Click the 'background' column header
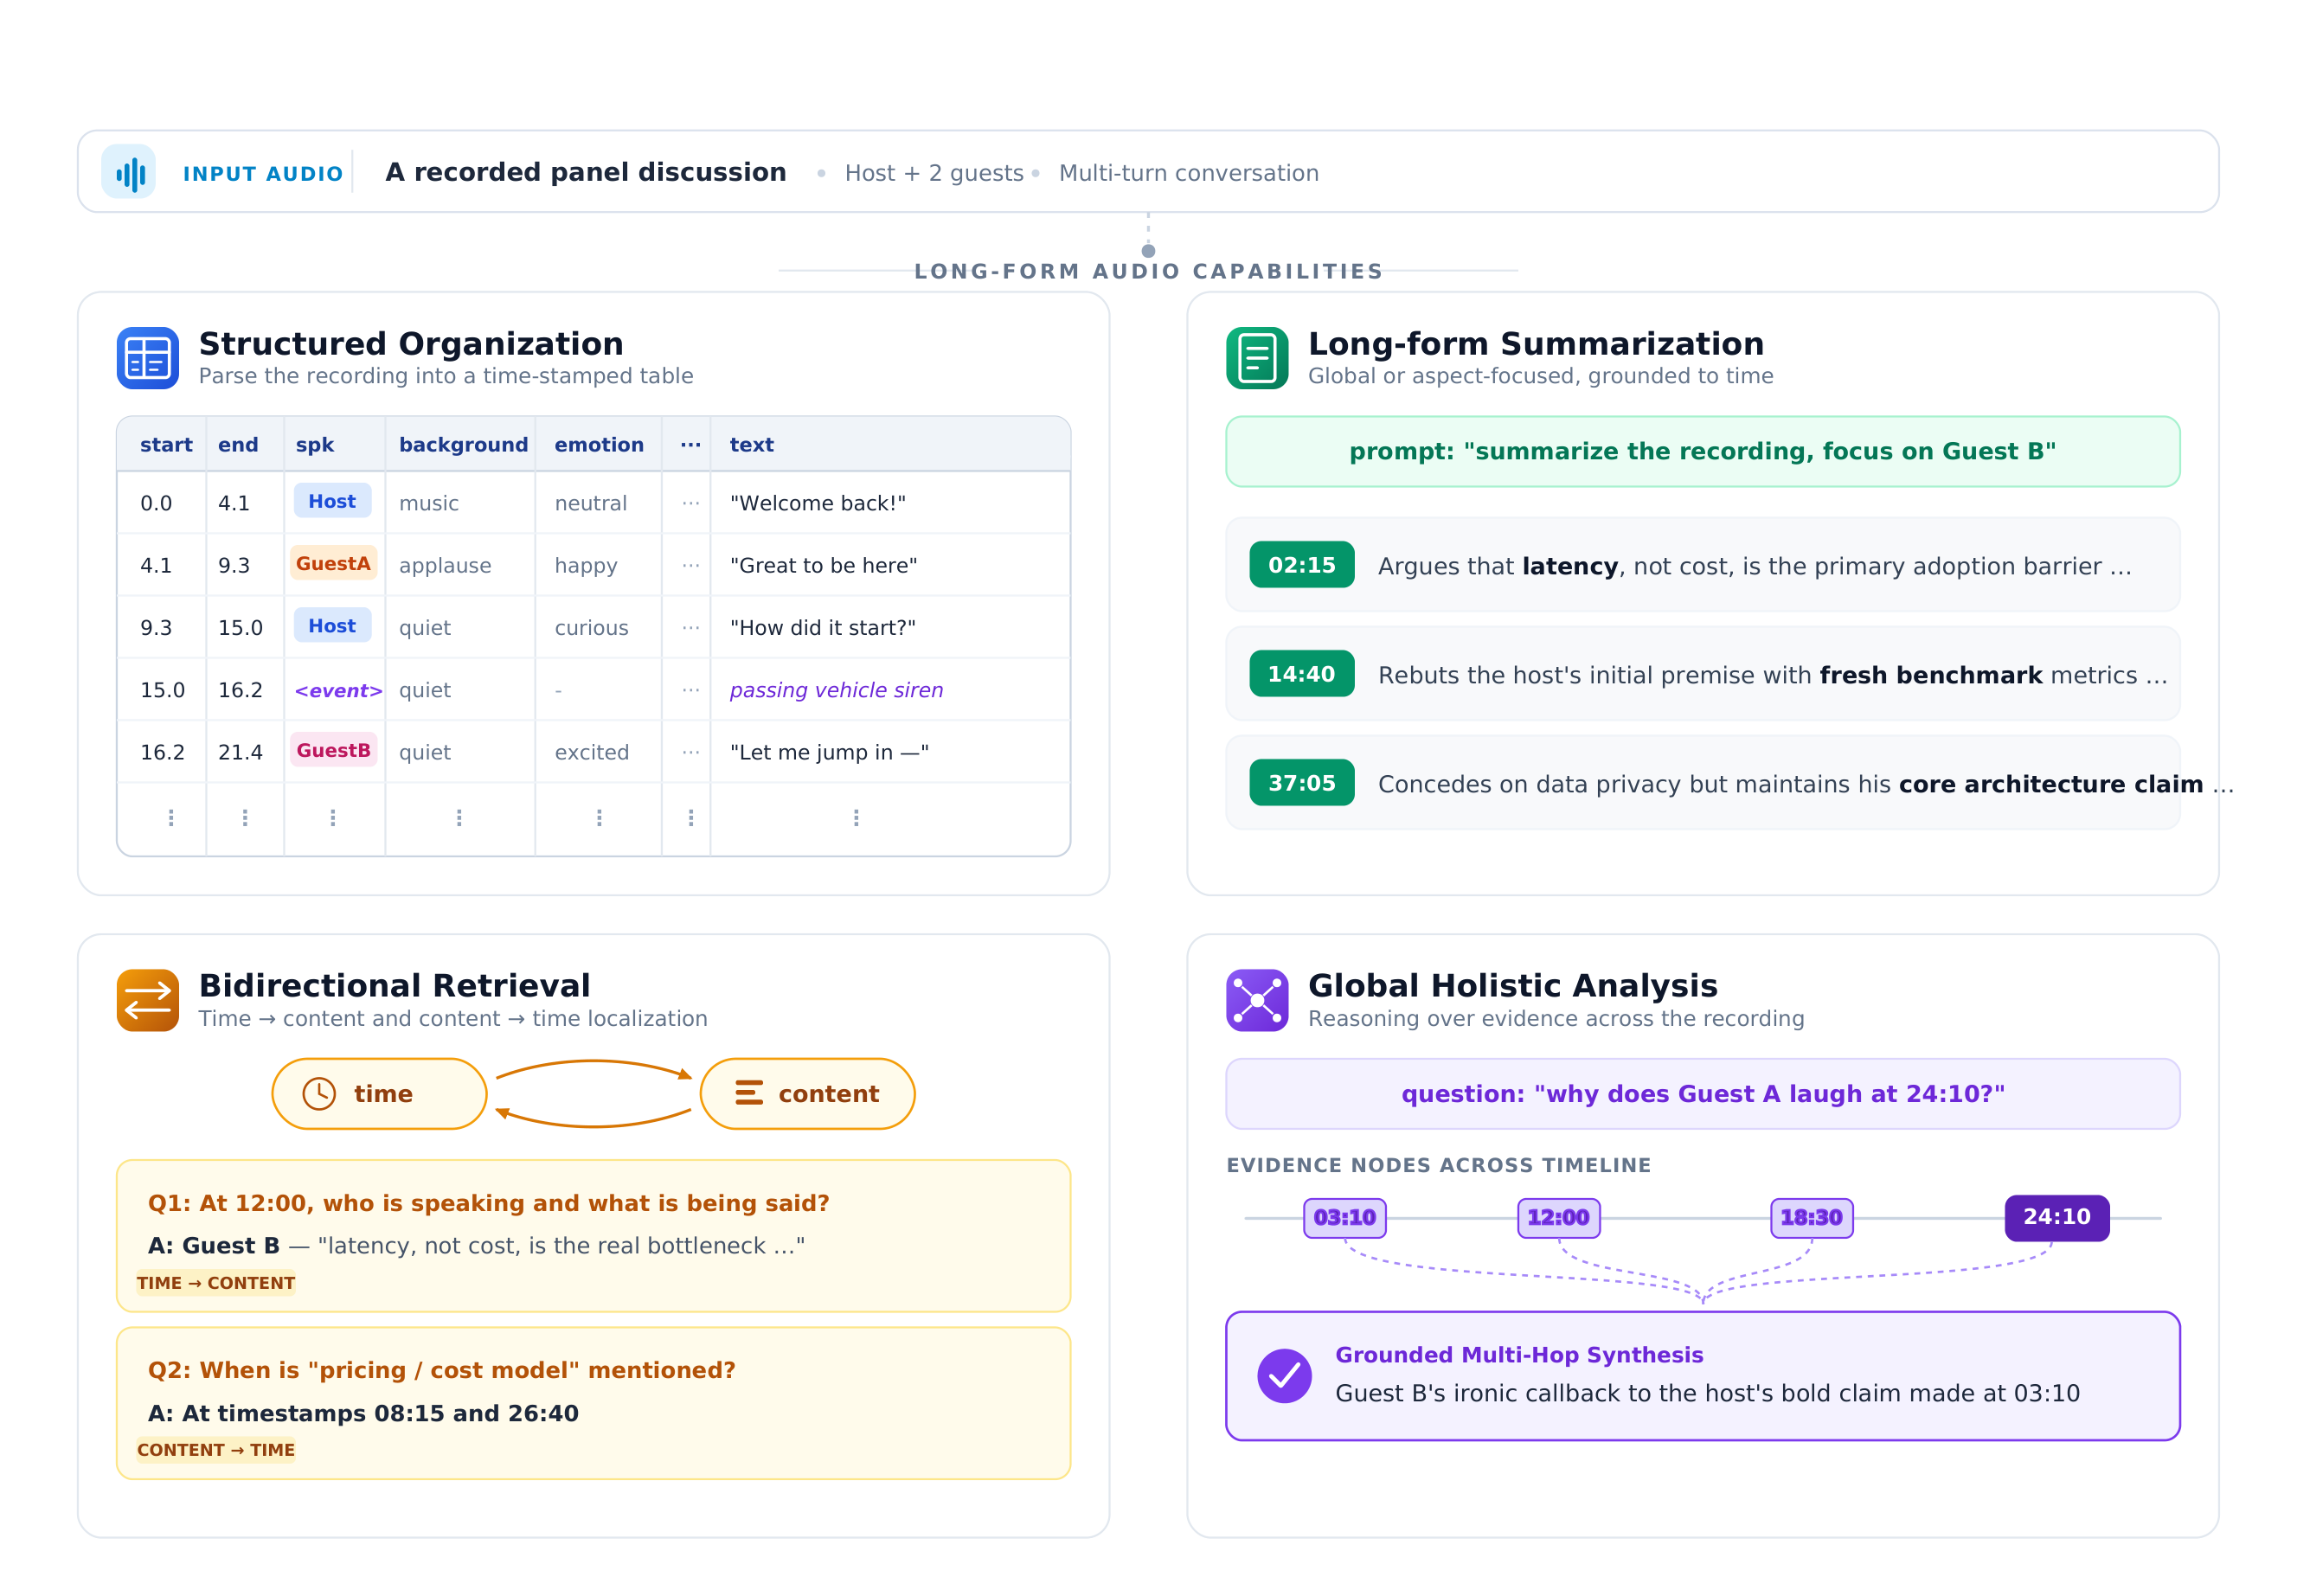The image size is (2297, 1596). coord(463,445)
